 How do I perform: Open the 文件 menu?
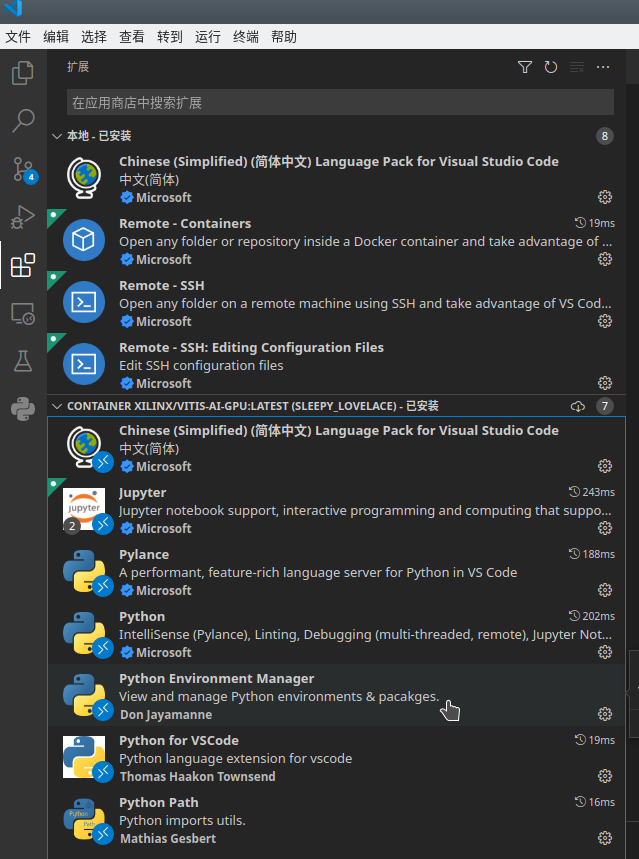18,37
